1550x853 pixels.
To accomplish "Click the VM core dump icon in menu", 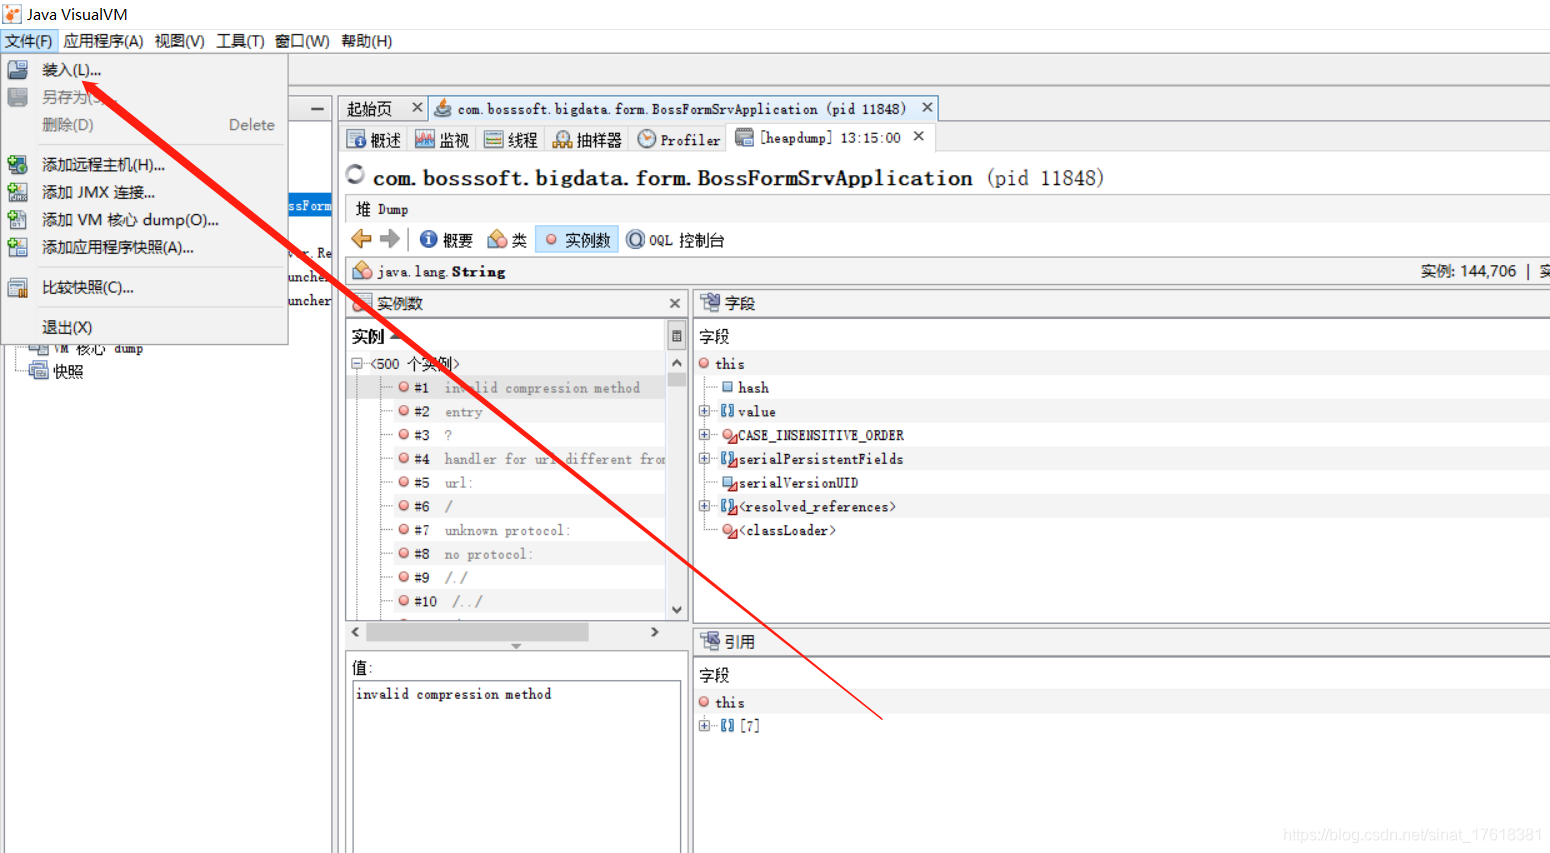I will [x=18, y=220].
